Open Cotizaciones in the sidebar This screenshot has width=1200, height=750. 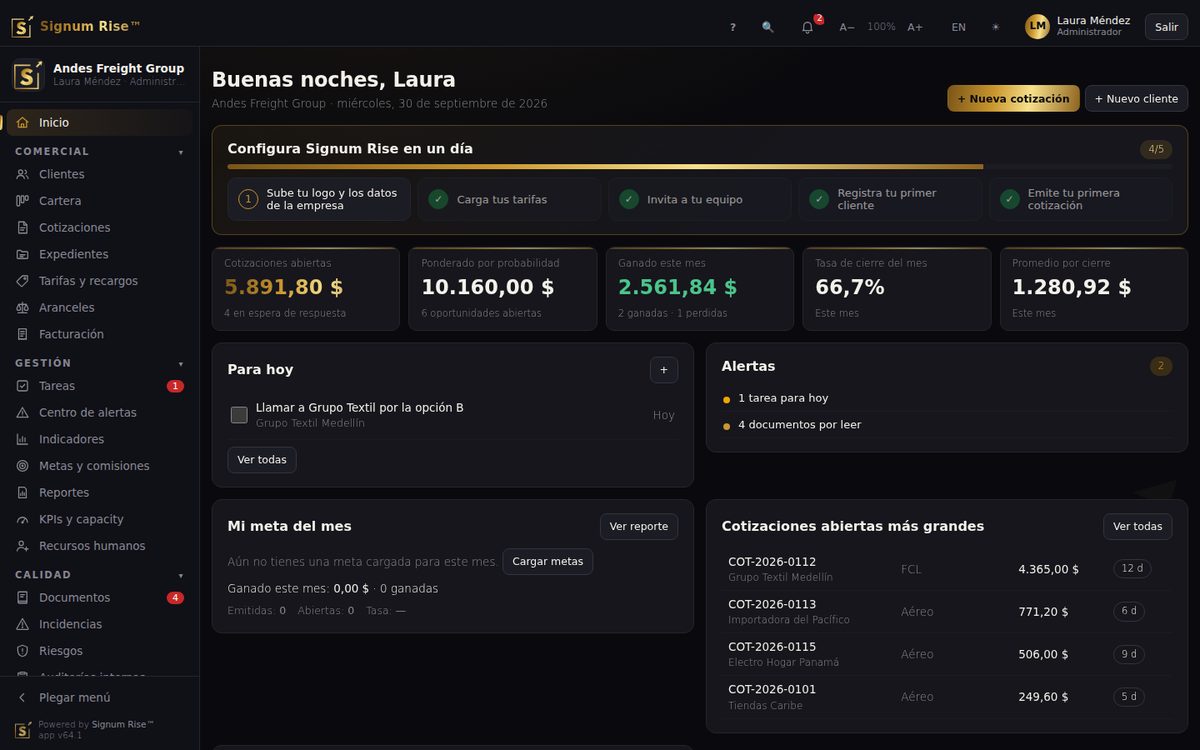tap(99, 228)
